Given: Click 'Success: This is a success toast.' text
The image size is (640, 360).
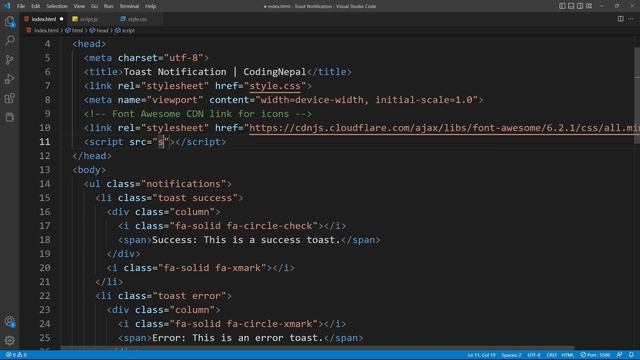Looking at the screenshot, I should [x=246, y=240].
